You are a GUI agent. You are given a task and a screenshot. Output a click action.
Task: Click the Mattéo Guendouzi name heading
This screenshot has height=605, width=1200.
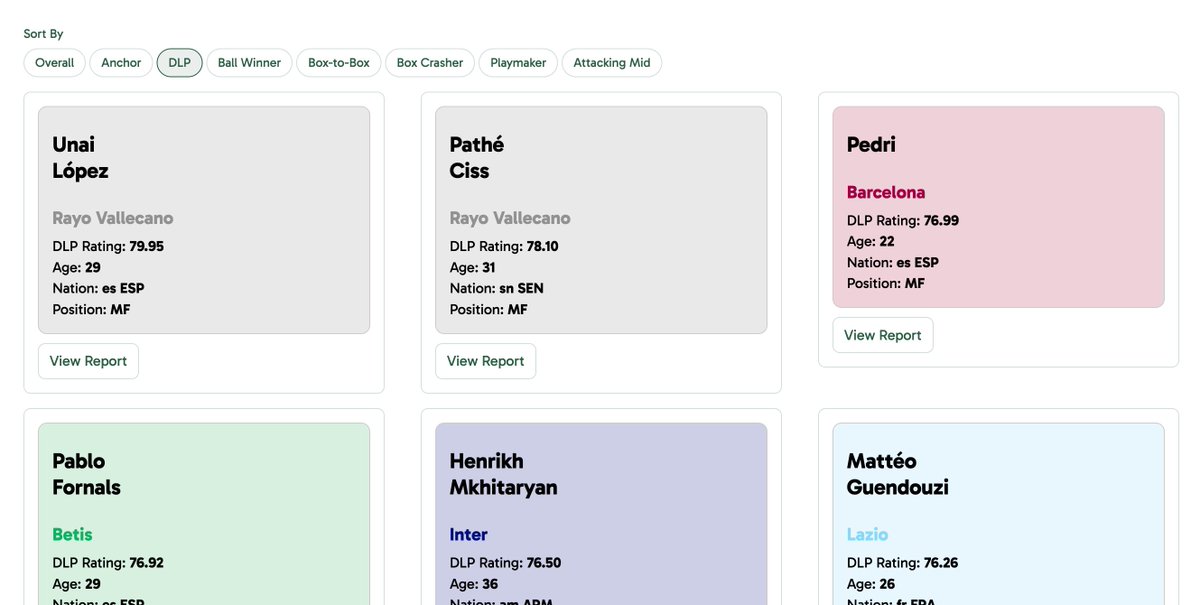(x=897, y=474)
